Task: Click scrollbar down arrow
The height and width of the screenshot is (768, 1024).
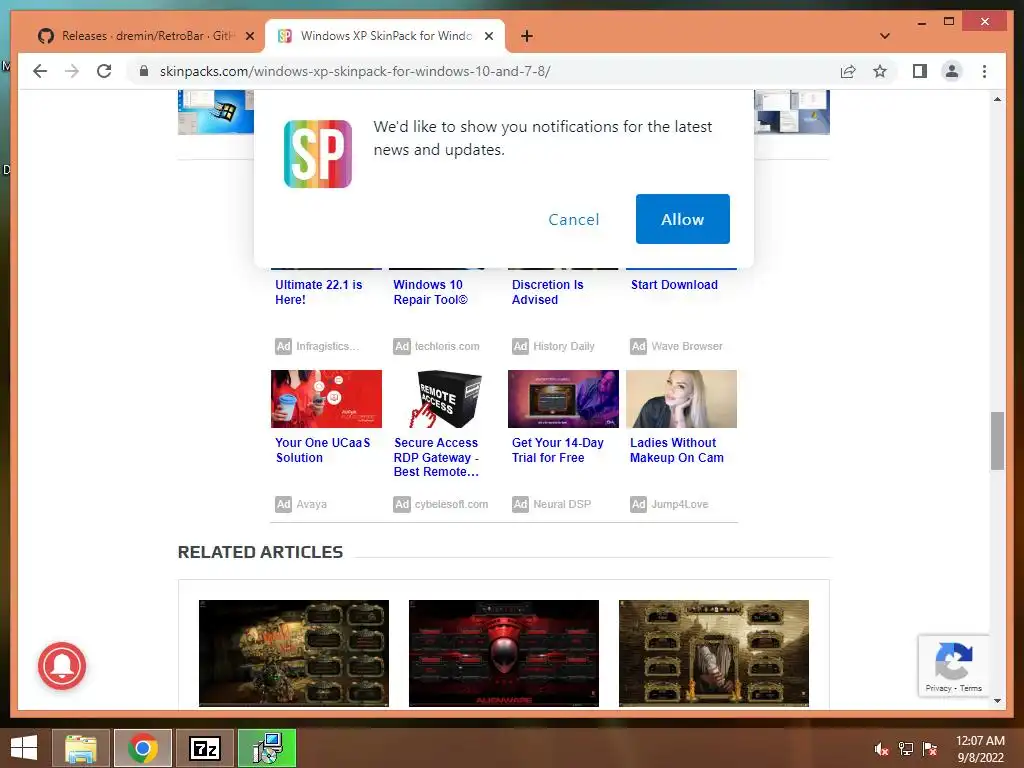Action: coord(997,701)
